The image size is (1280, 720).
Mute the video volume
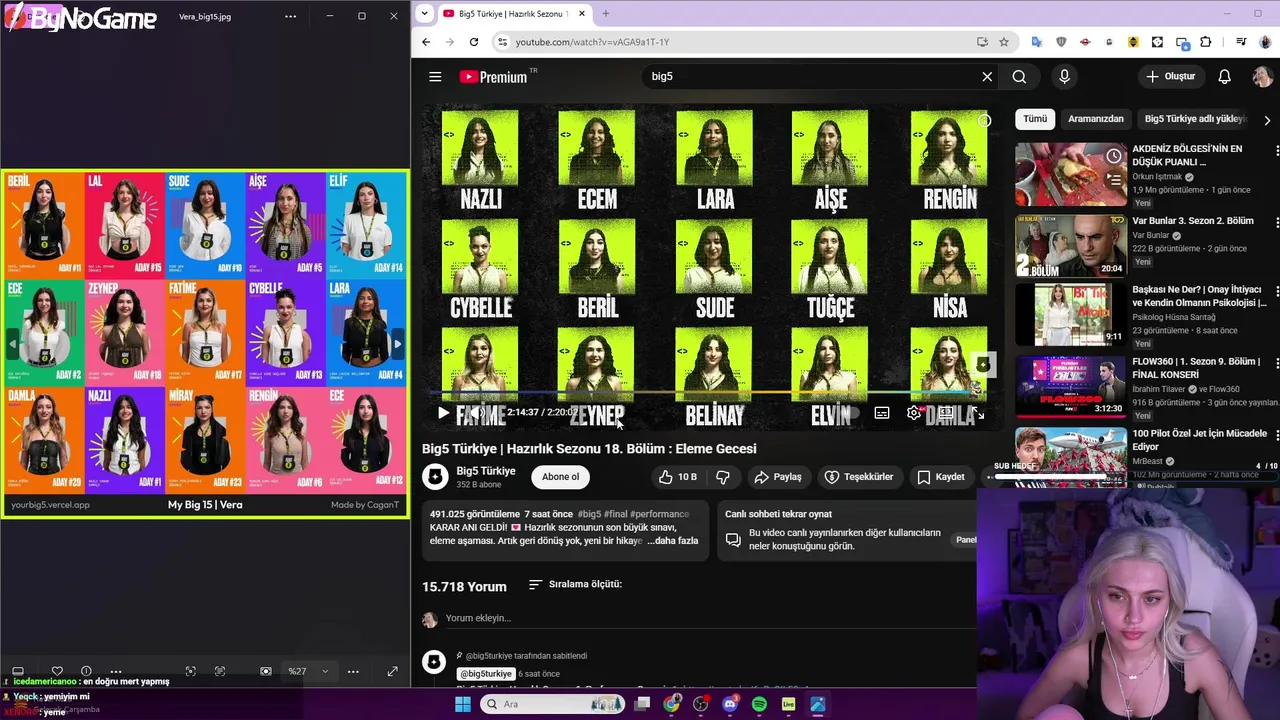480,412
